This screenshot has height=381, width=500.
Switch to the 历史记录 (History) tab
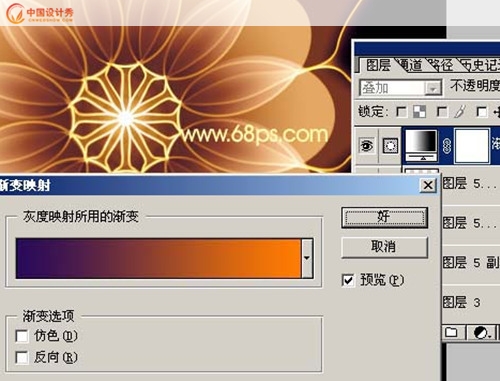tap(480, 65)
